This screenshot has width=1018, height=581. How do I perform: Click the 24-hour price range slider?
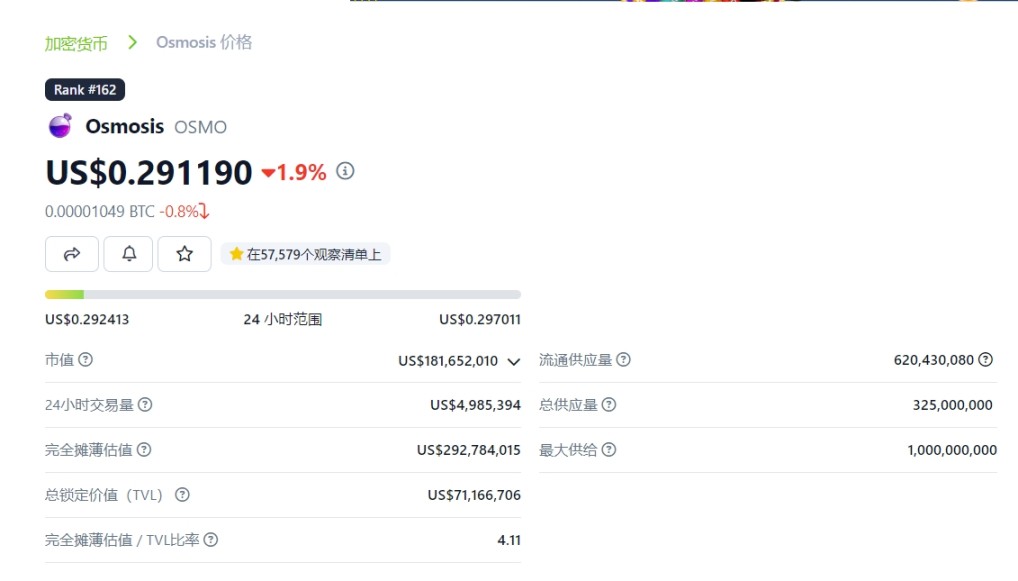pos(282,294)
